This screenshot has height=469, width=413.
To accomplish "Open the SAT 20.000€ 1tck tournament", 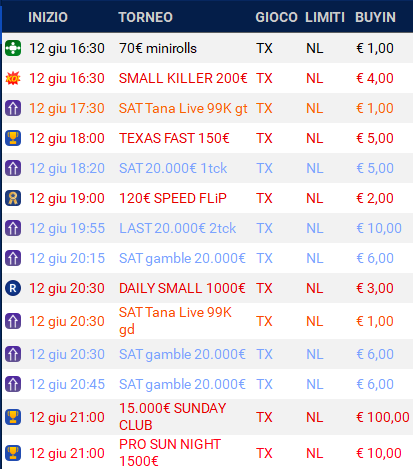I will click(173, 168).
